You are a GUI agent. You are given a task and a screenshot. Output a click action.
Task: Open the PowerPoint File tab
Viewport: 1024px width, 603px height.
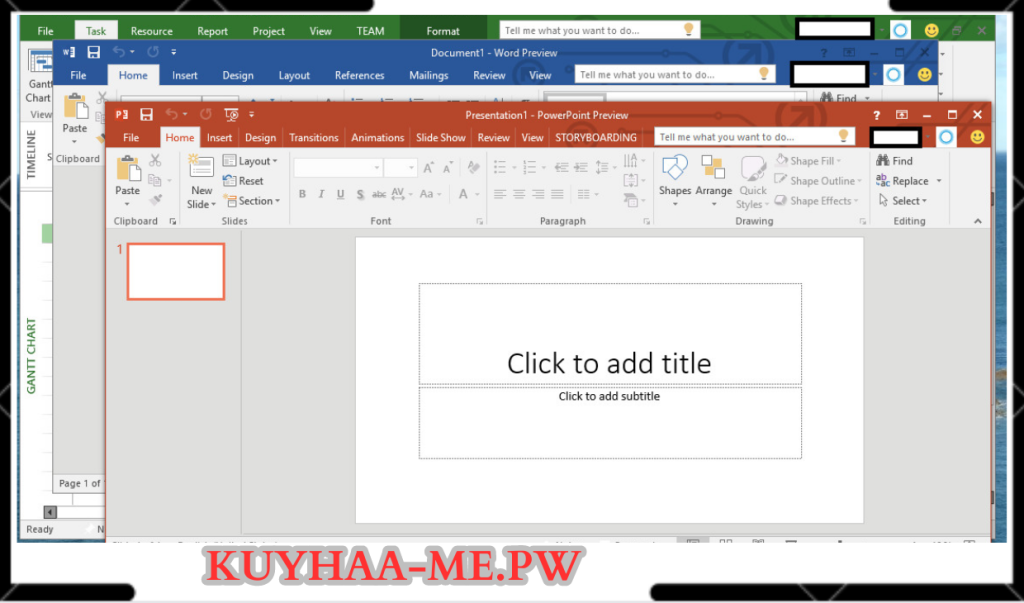[x=131, y=137]
